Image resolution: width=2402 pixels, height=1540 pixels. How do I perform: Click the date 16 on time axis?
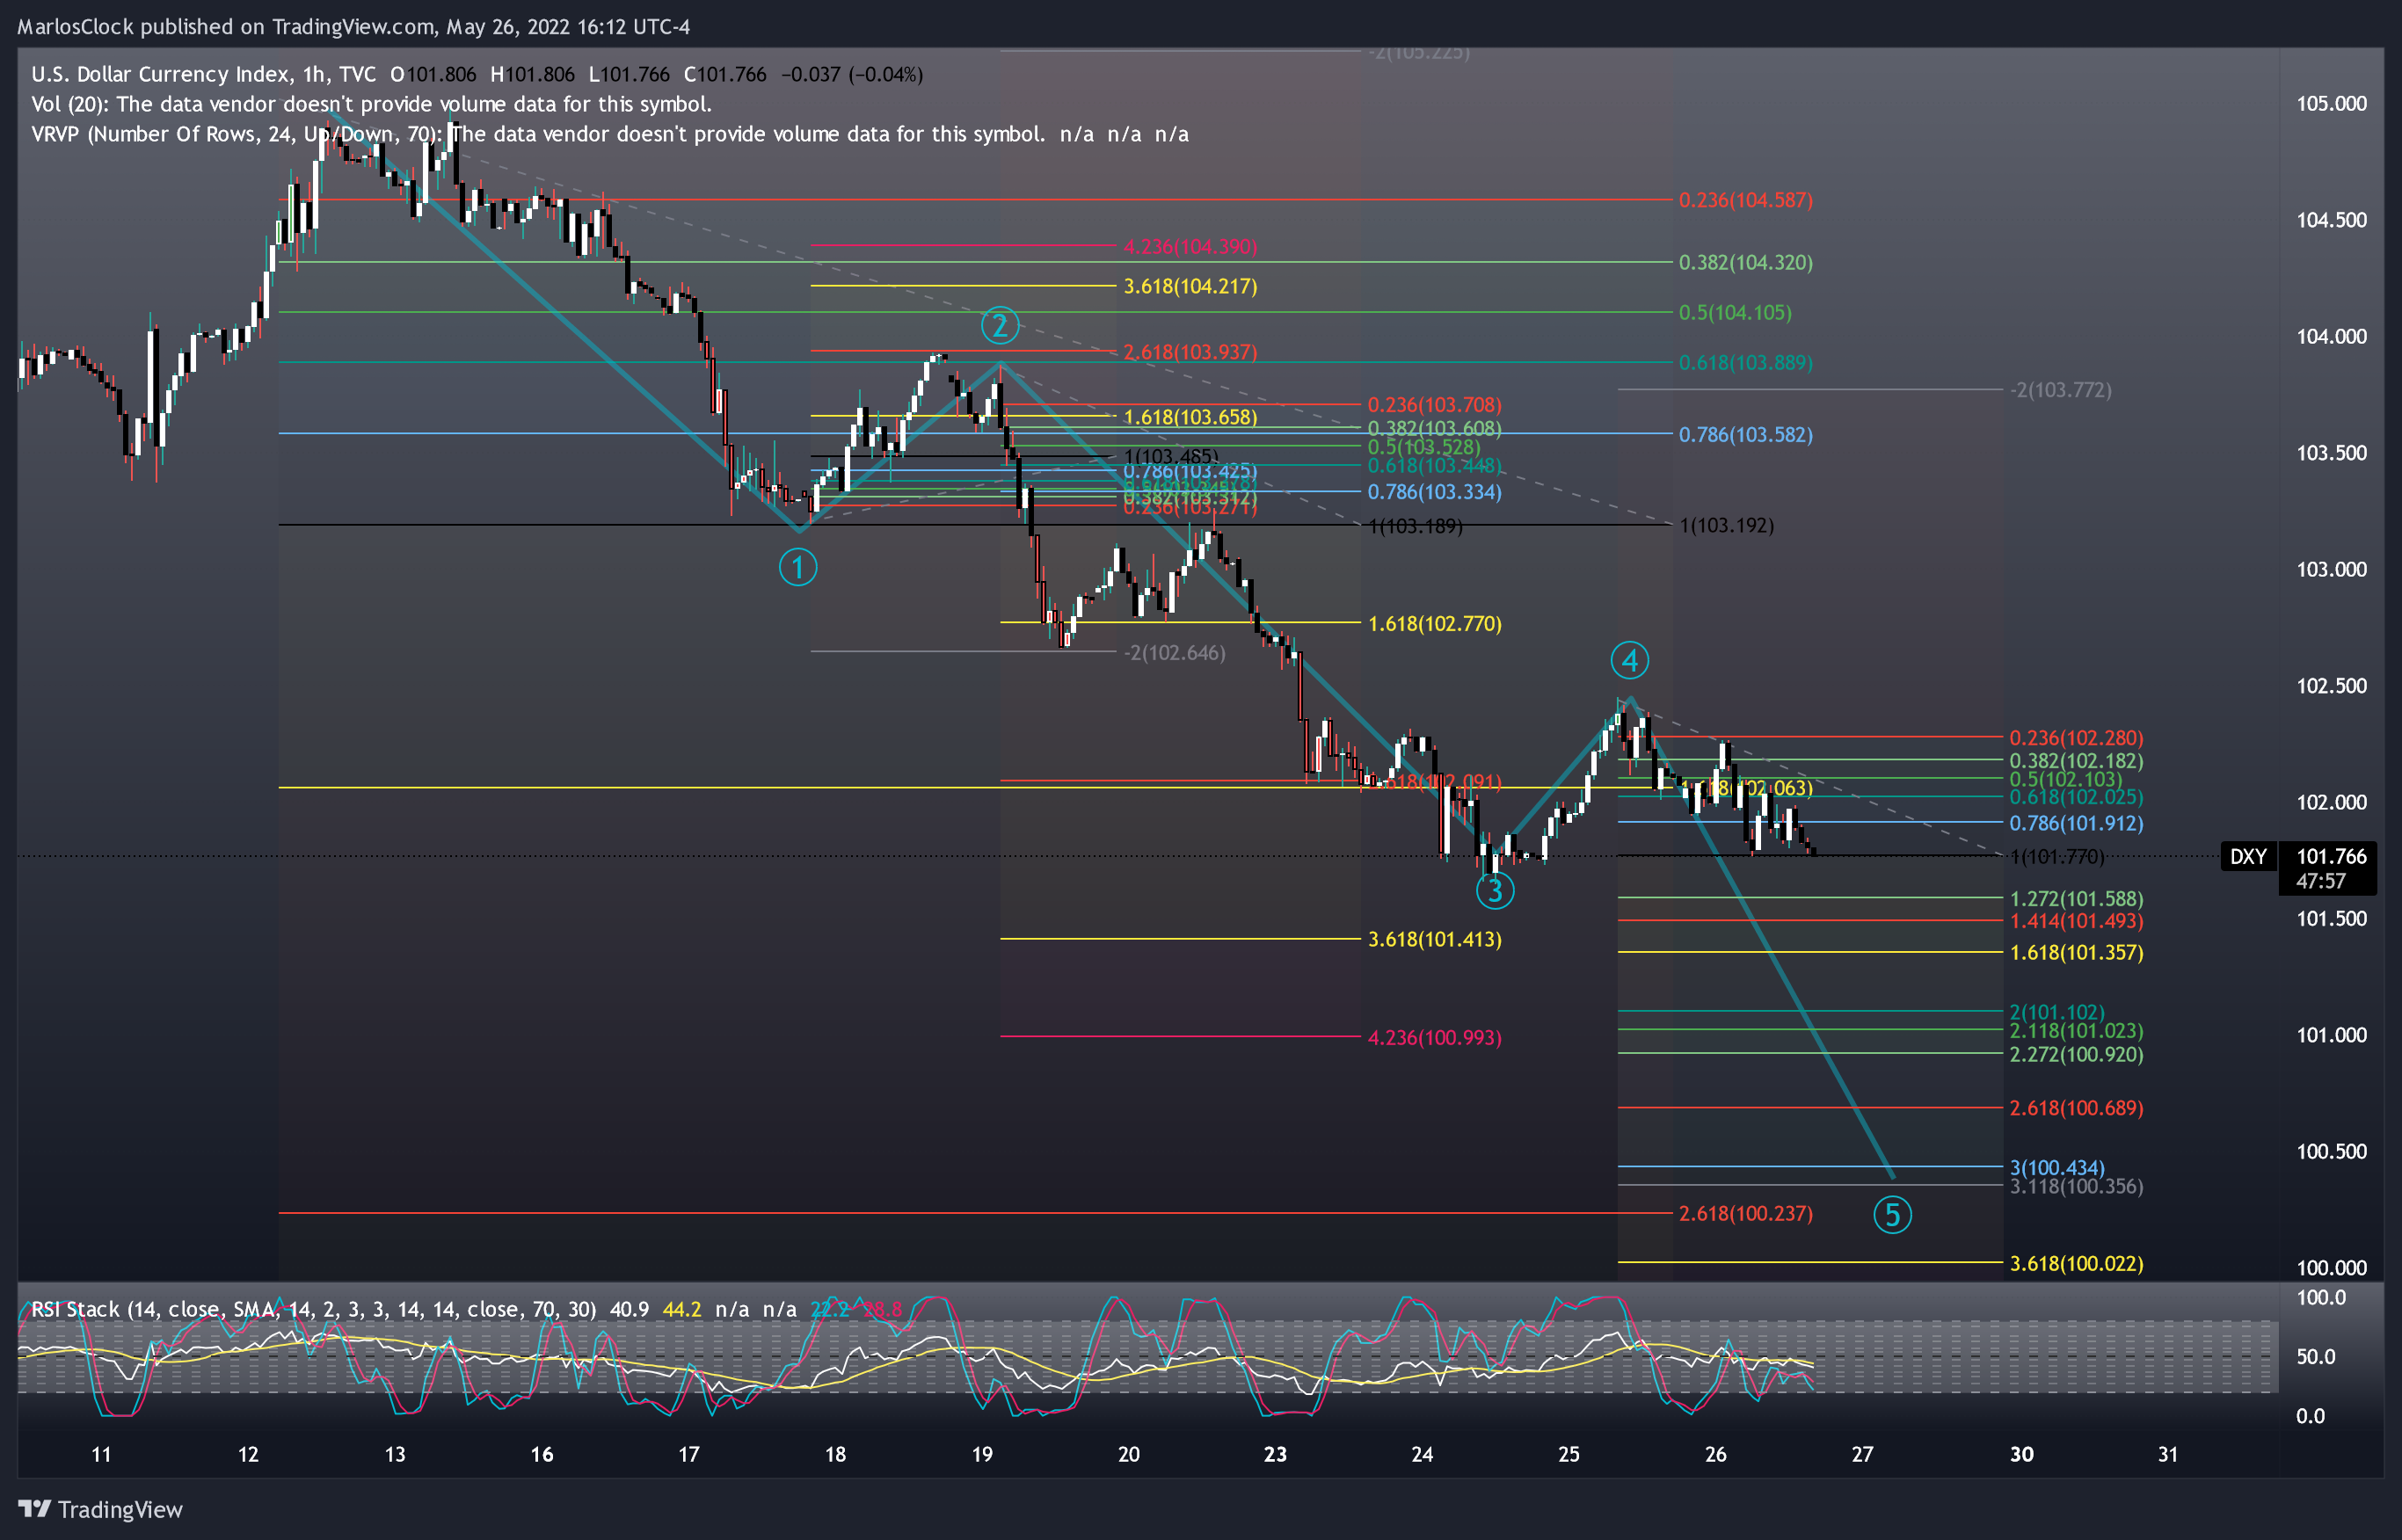(542, 1454)
